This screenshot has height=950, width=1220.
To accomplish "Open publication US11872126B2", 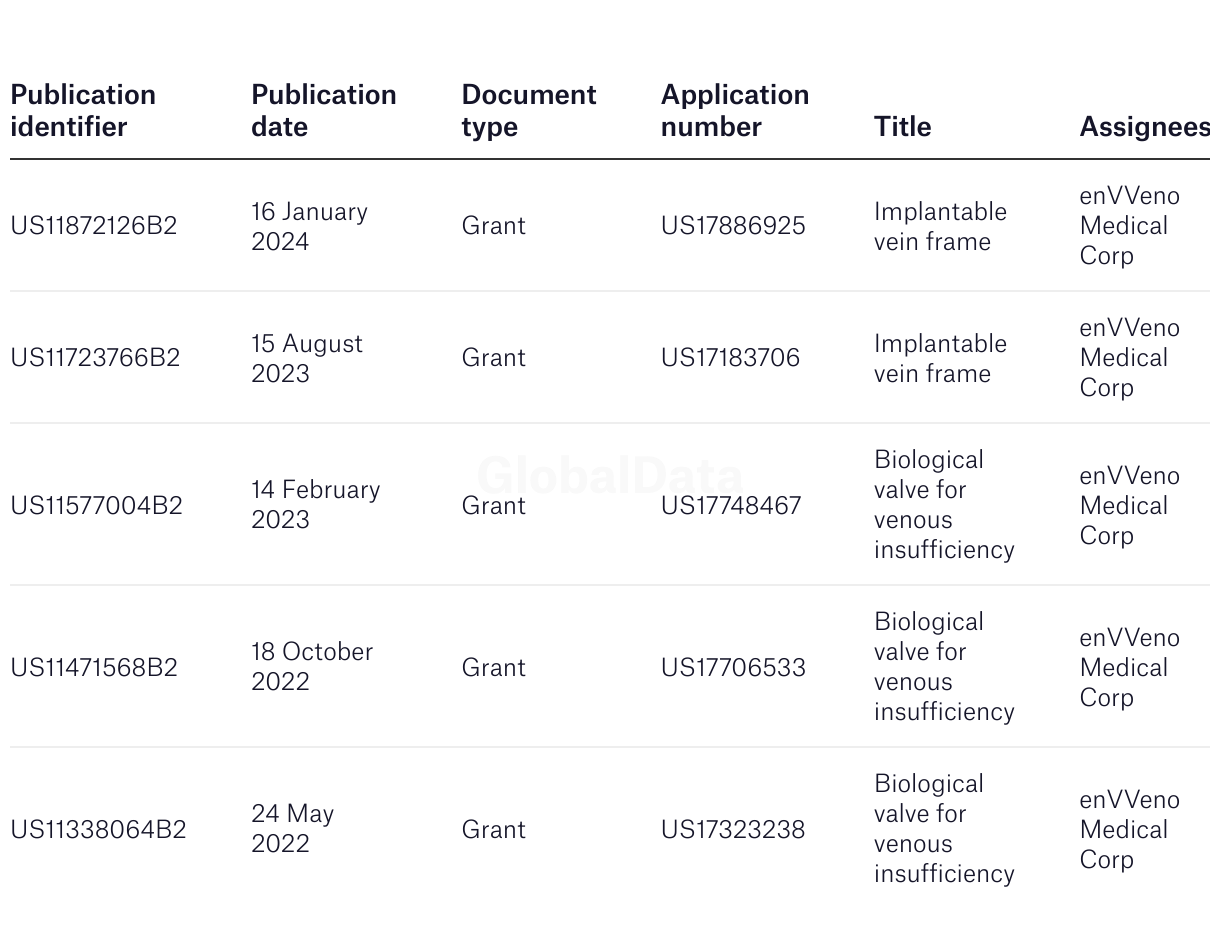I will point(93,226).
